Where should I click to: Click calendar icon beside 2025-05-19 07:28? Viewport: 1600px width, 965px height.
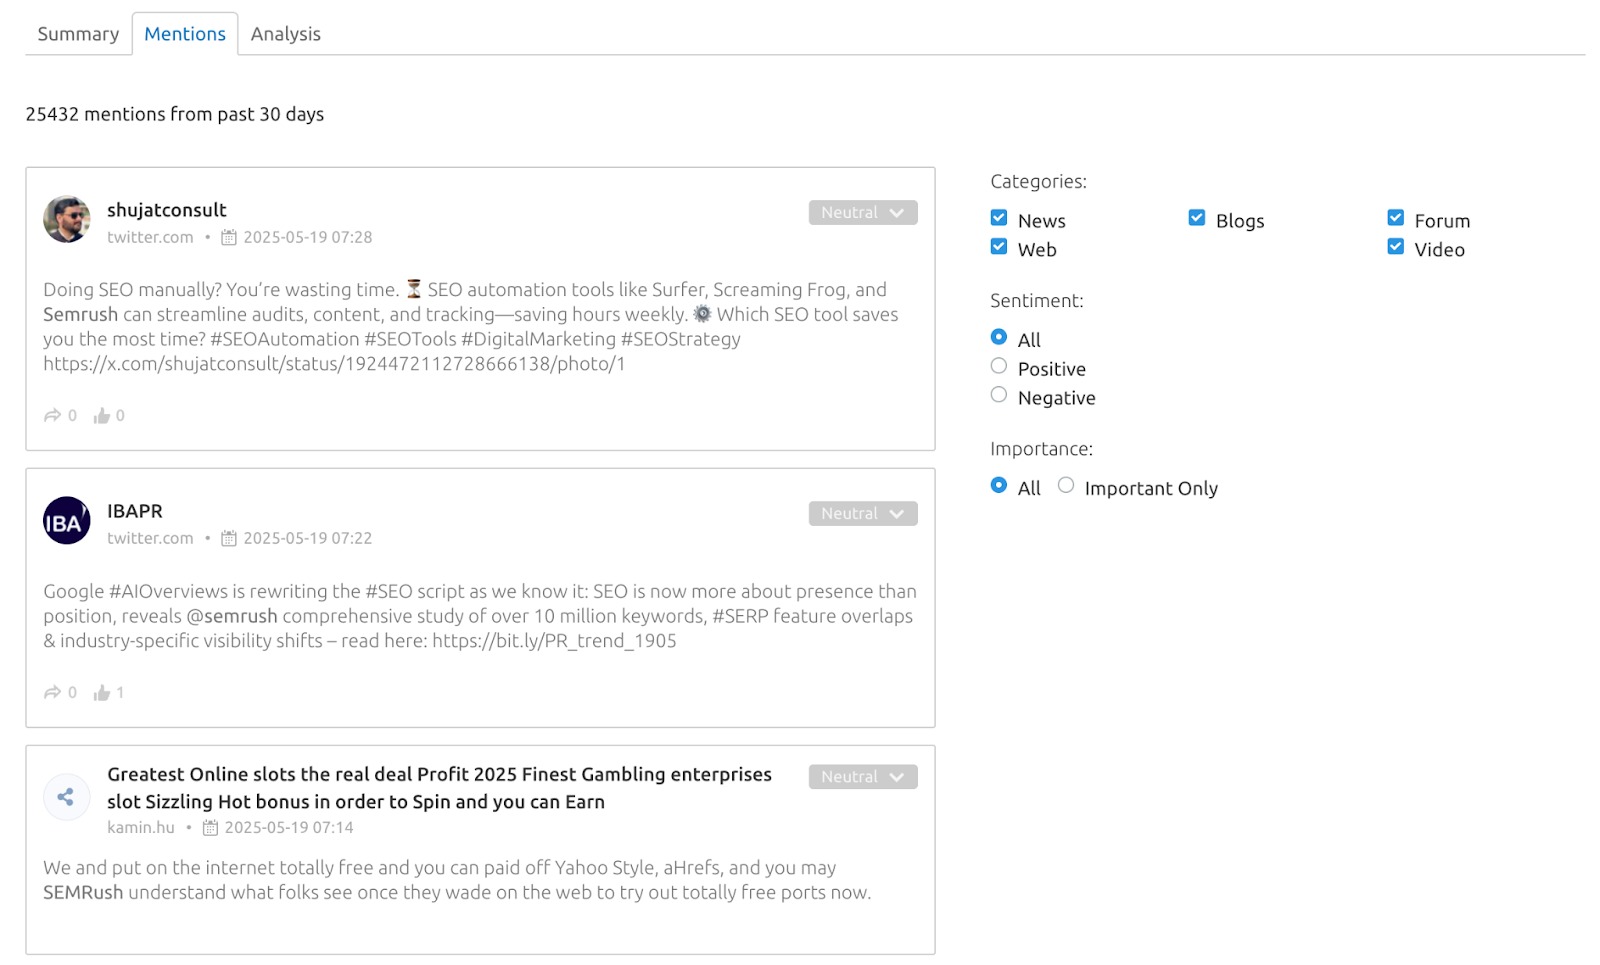click(x=229, y=238)
